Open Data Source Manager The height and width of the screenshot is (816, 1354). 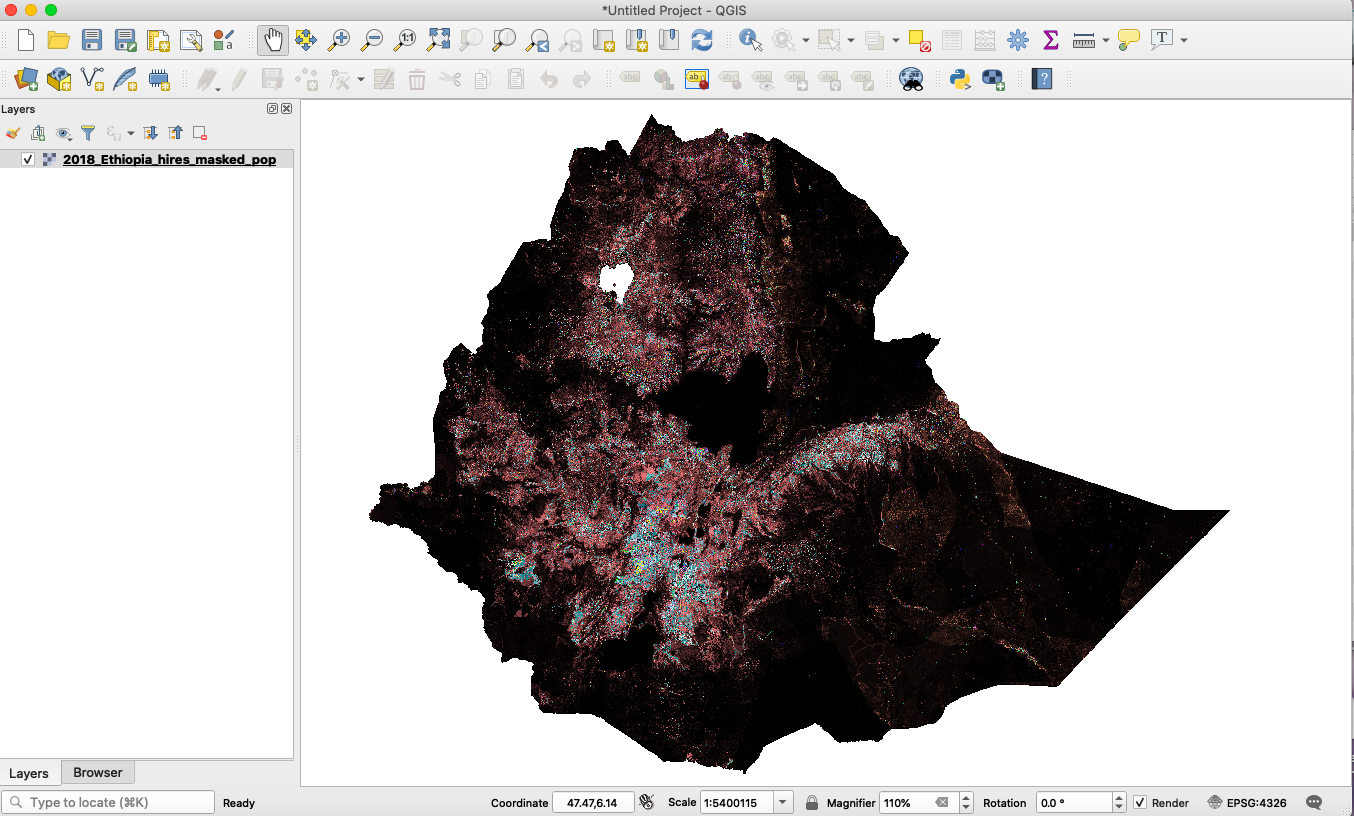pyautogui.click(x=26, y=79)
